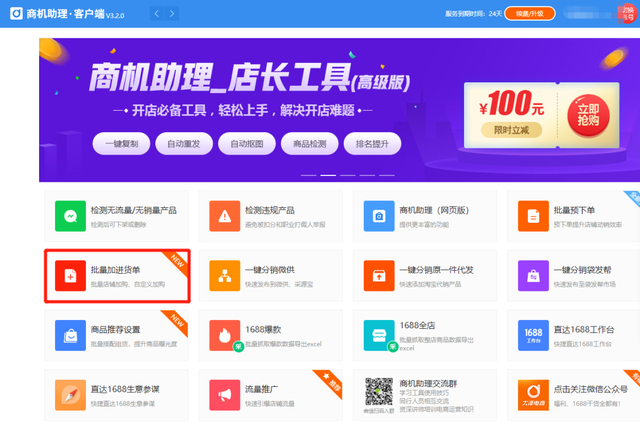Click the 一键分销微供 title text
The width and height of the screenshot is (640, 426).
tap(270, 270)
